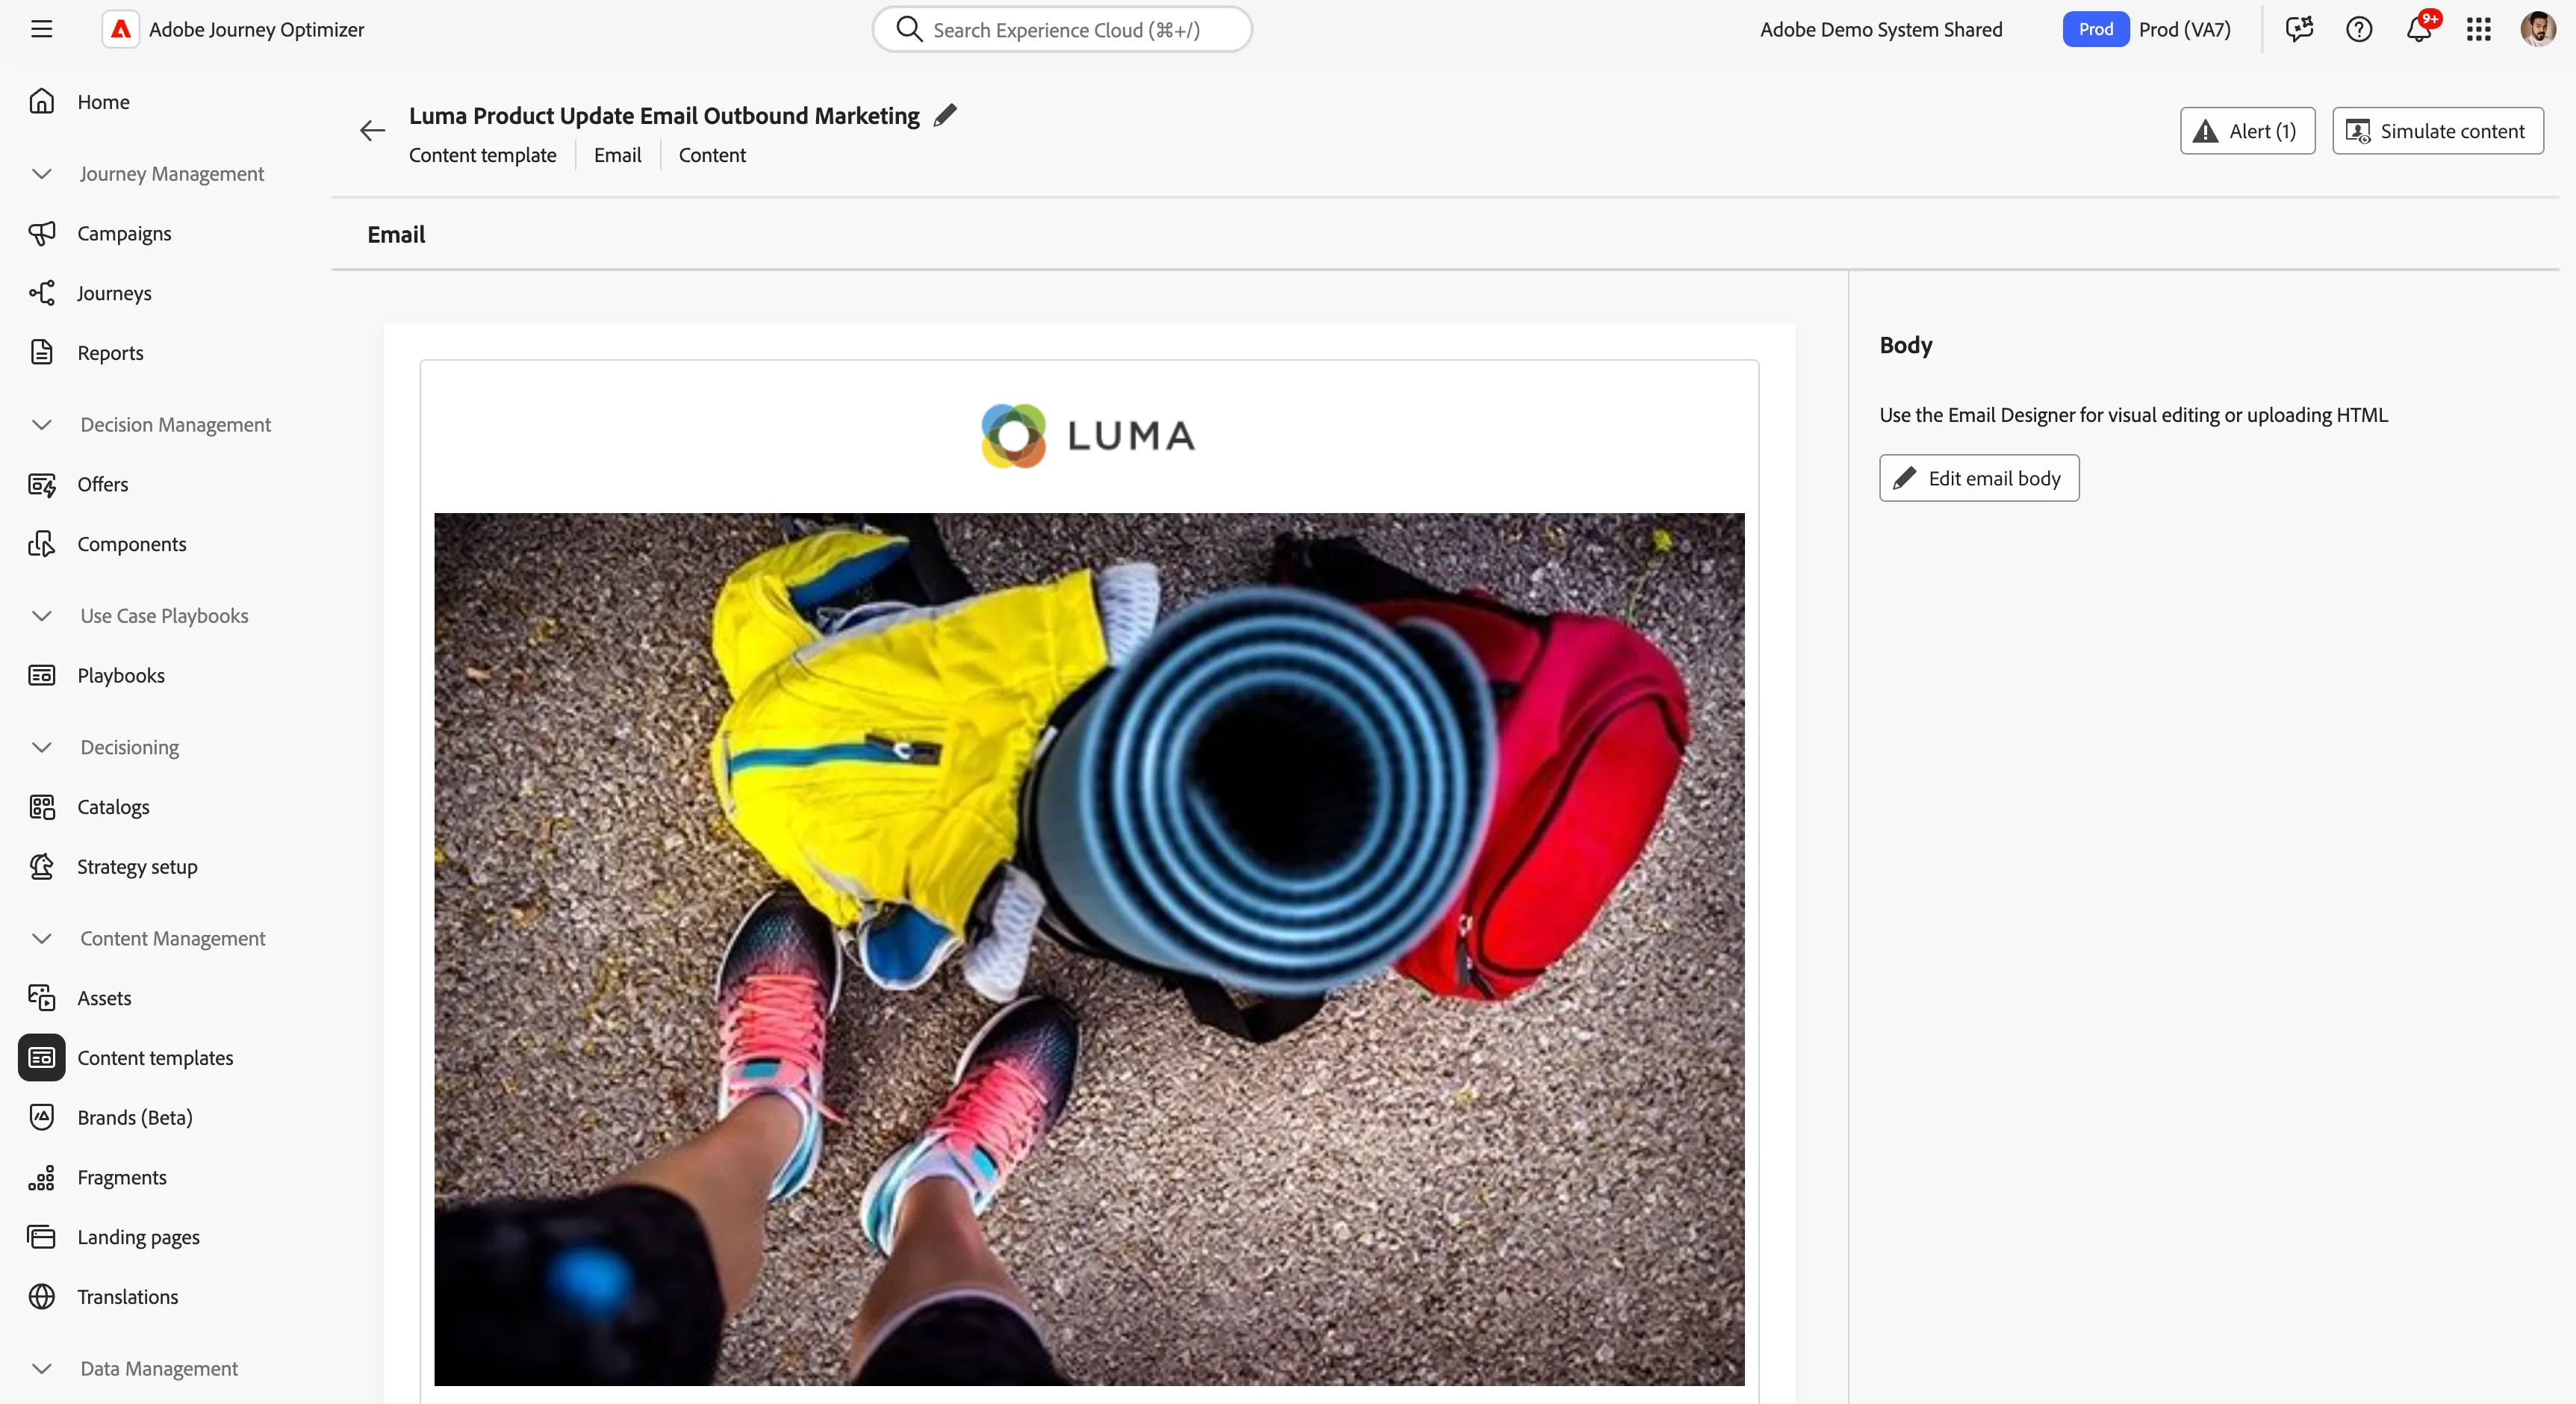Collapse Decision Management section

click(x=41, y=425)
